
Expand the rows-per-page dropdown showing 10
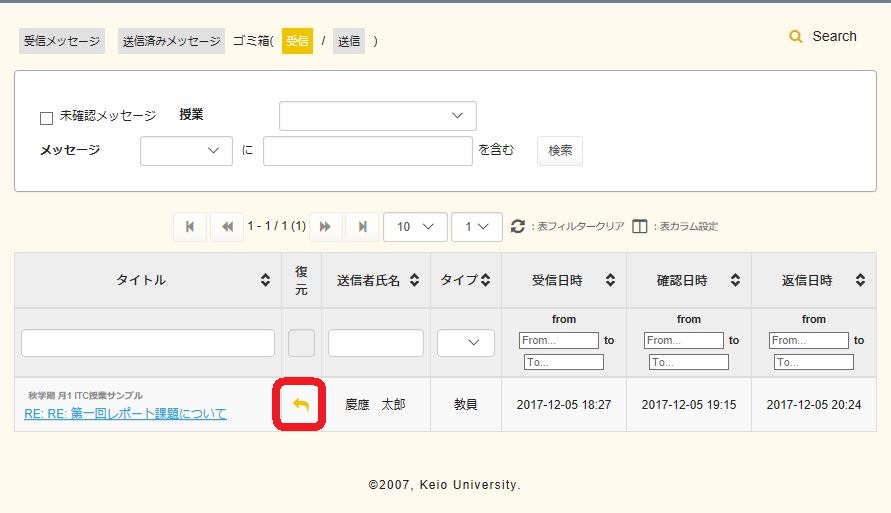(415, 227)
